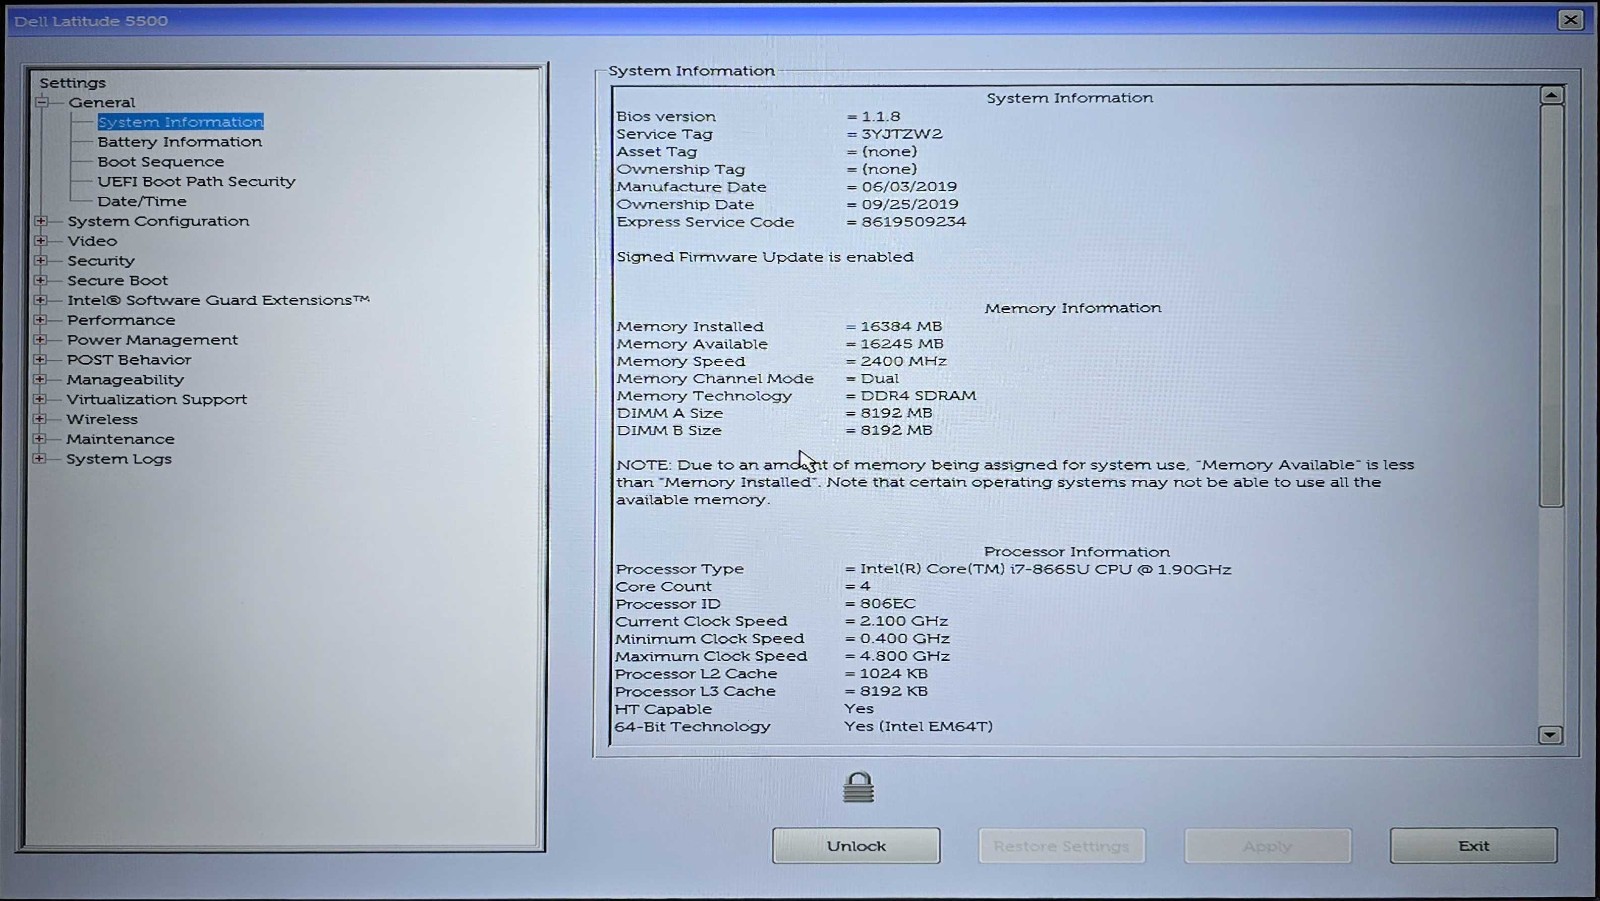Click the padlock icon above Unlock
Image resolution: width=1600 pixels, height=901 pixels.
click(858, 787)
